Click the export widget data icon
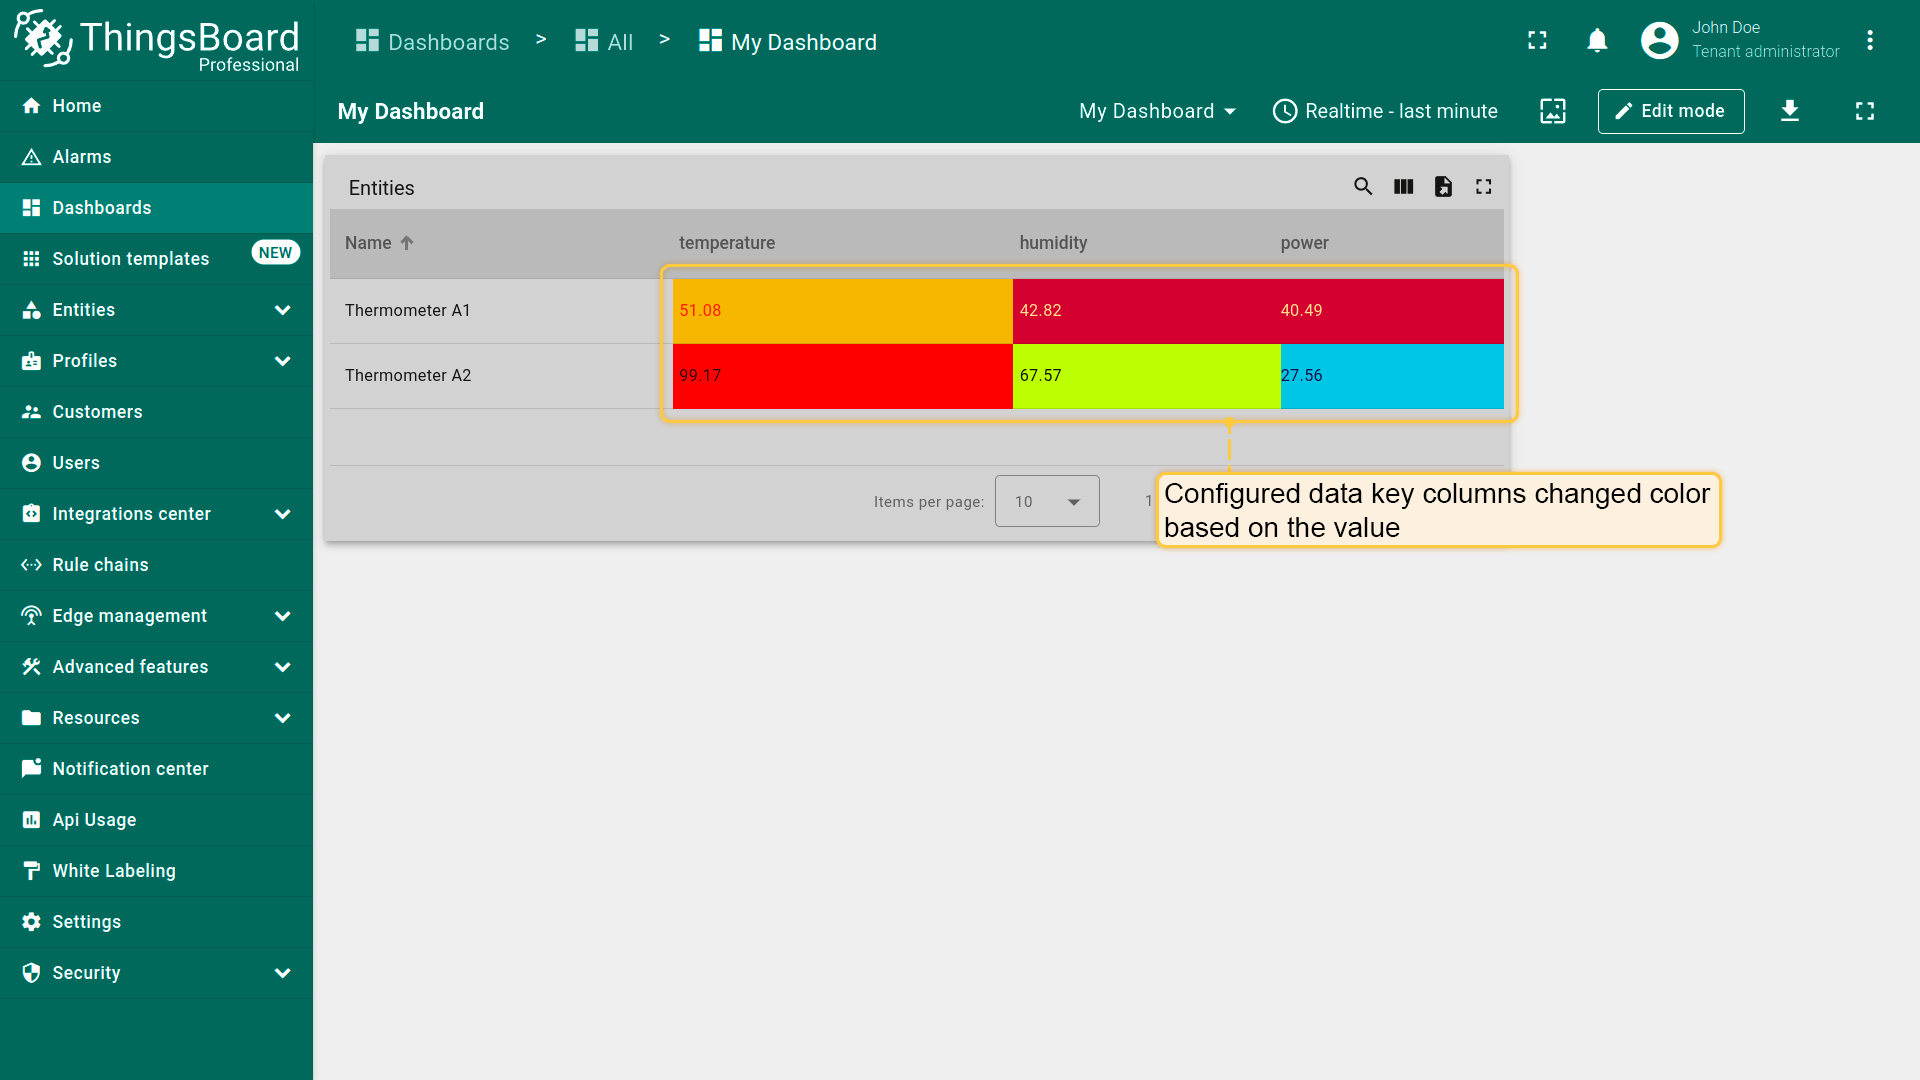The width and height of the screenshot is (1920, 1080). (x=1443, y=187)
